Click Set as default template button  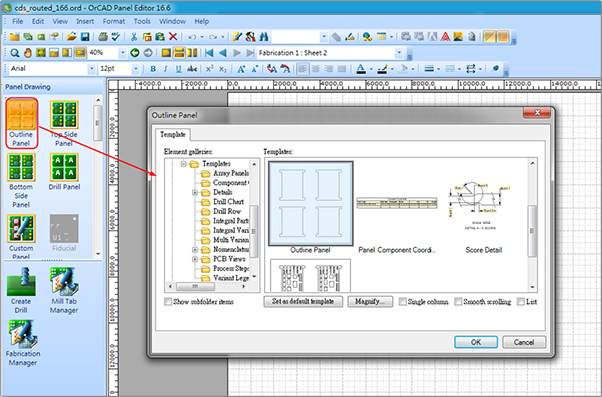coord(303,301)
